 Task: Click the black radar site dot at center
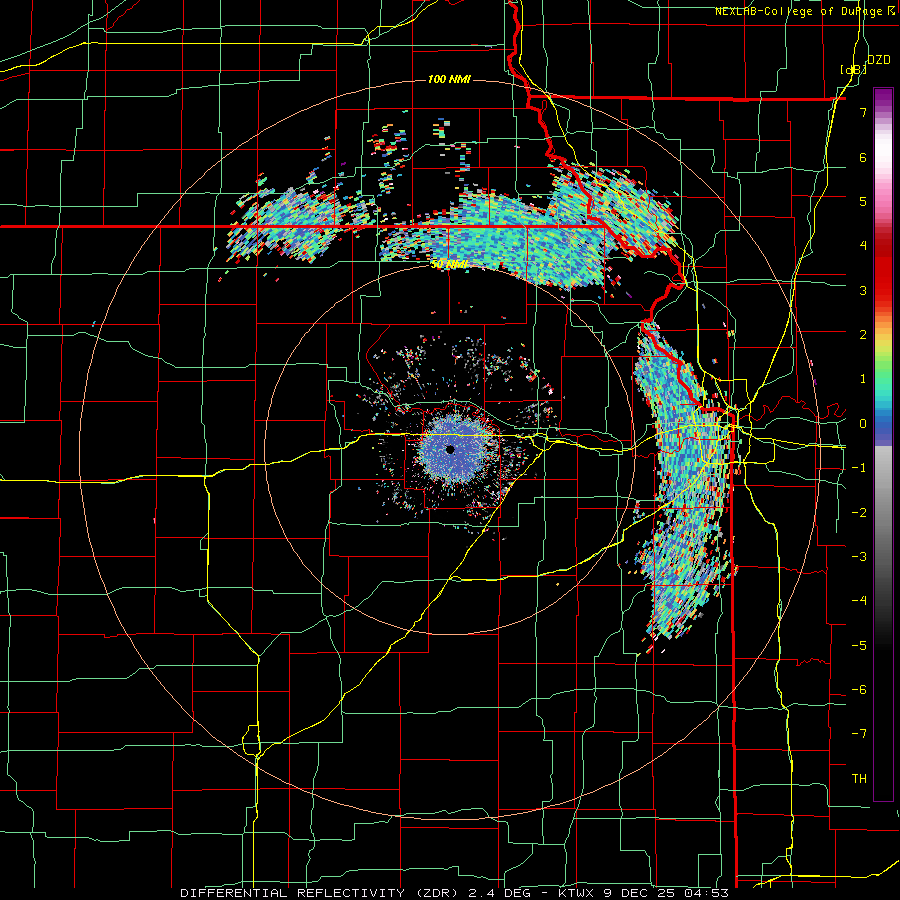[450, 449]
